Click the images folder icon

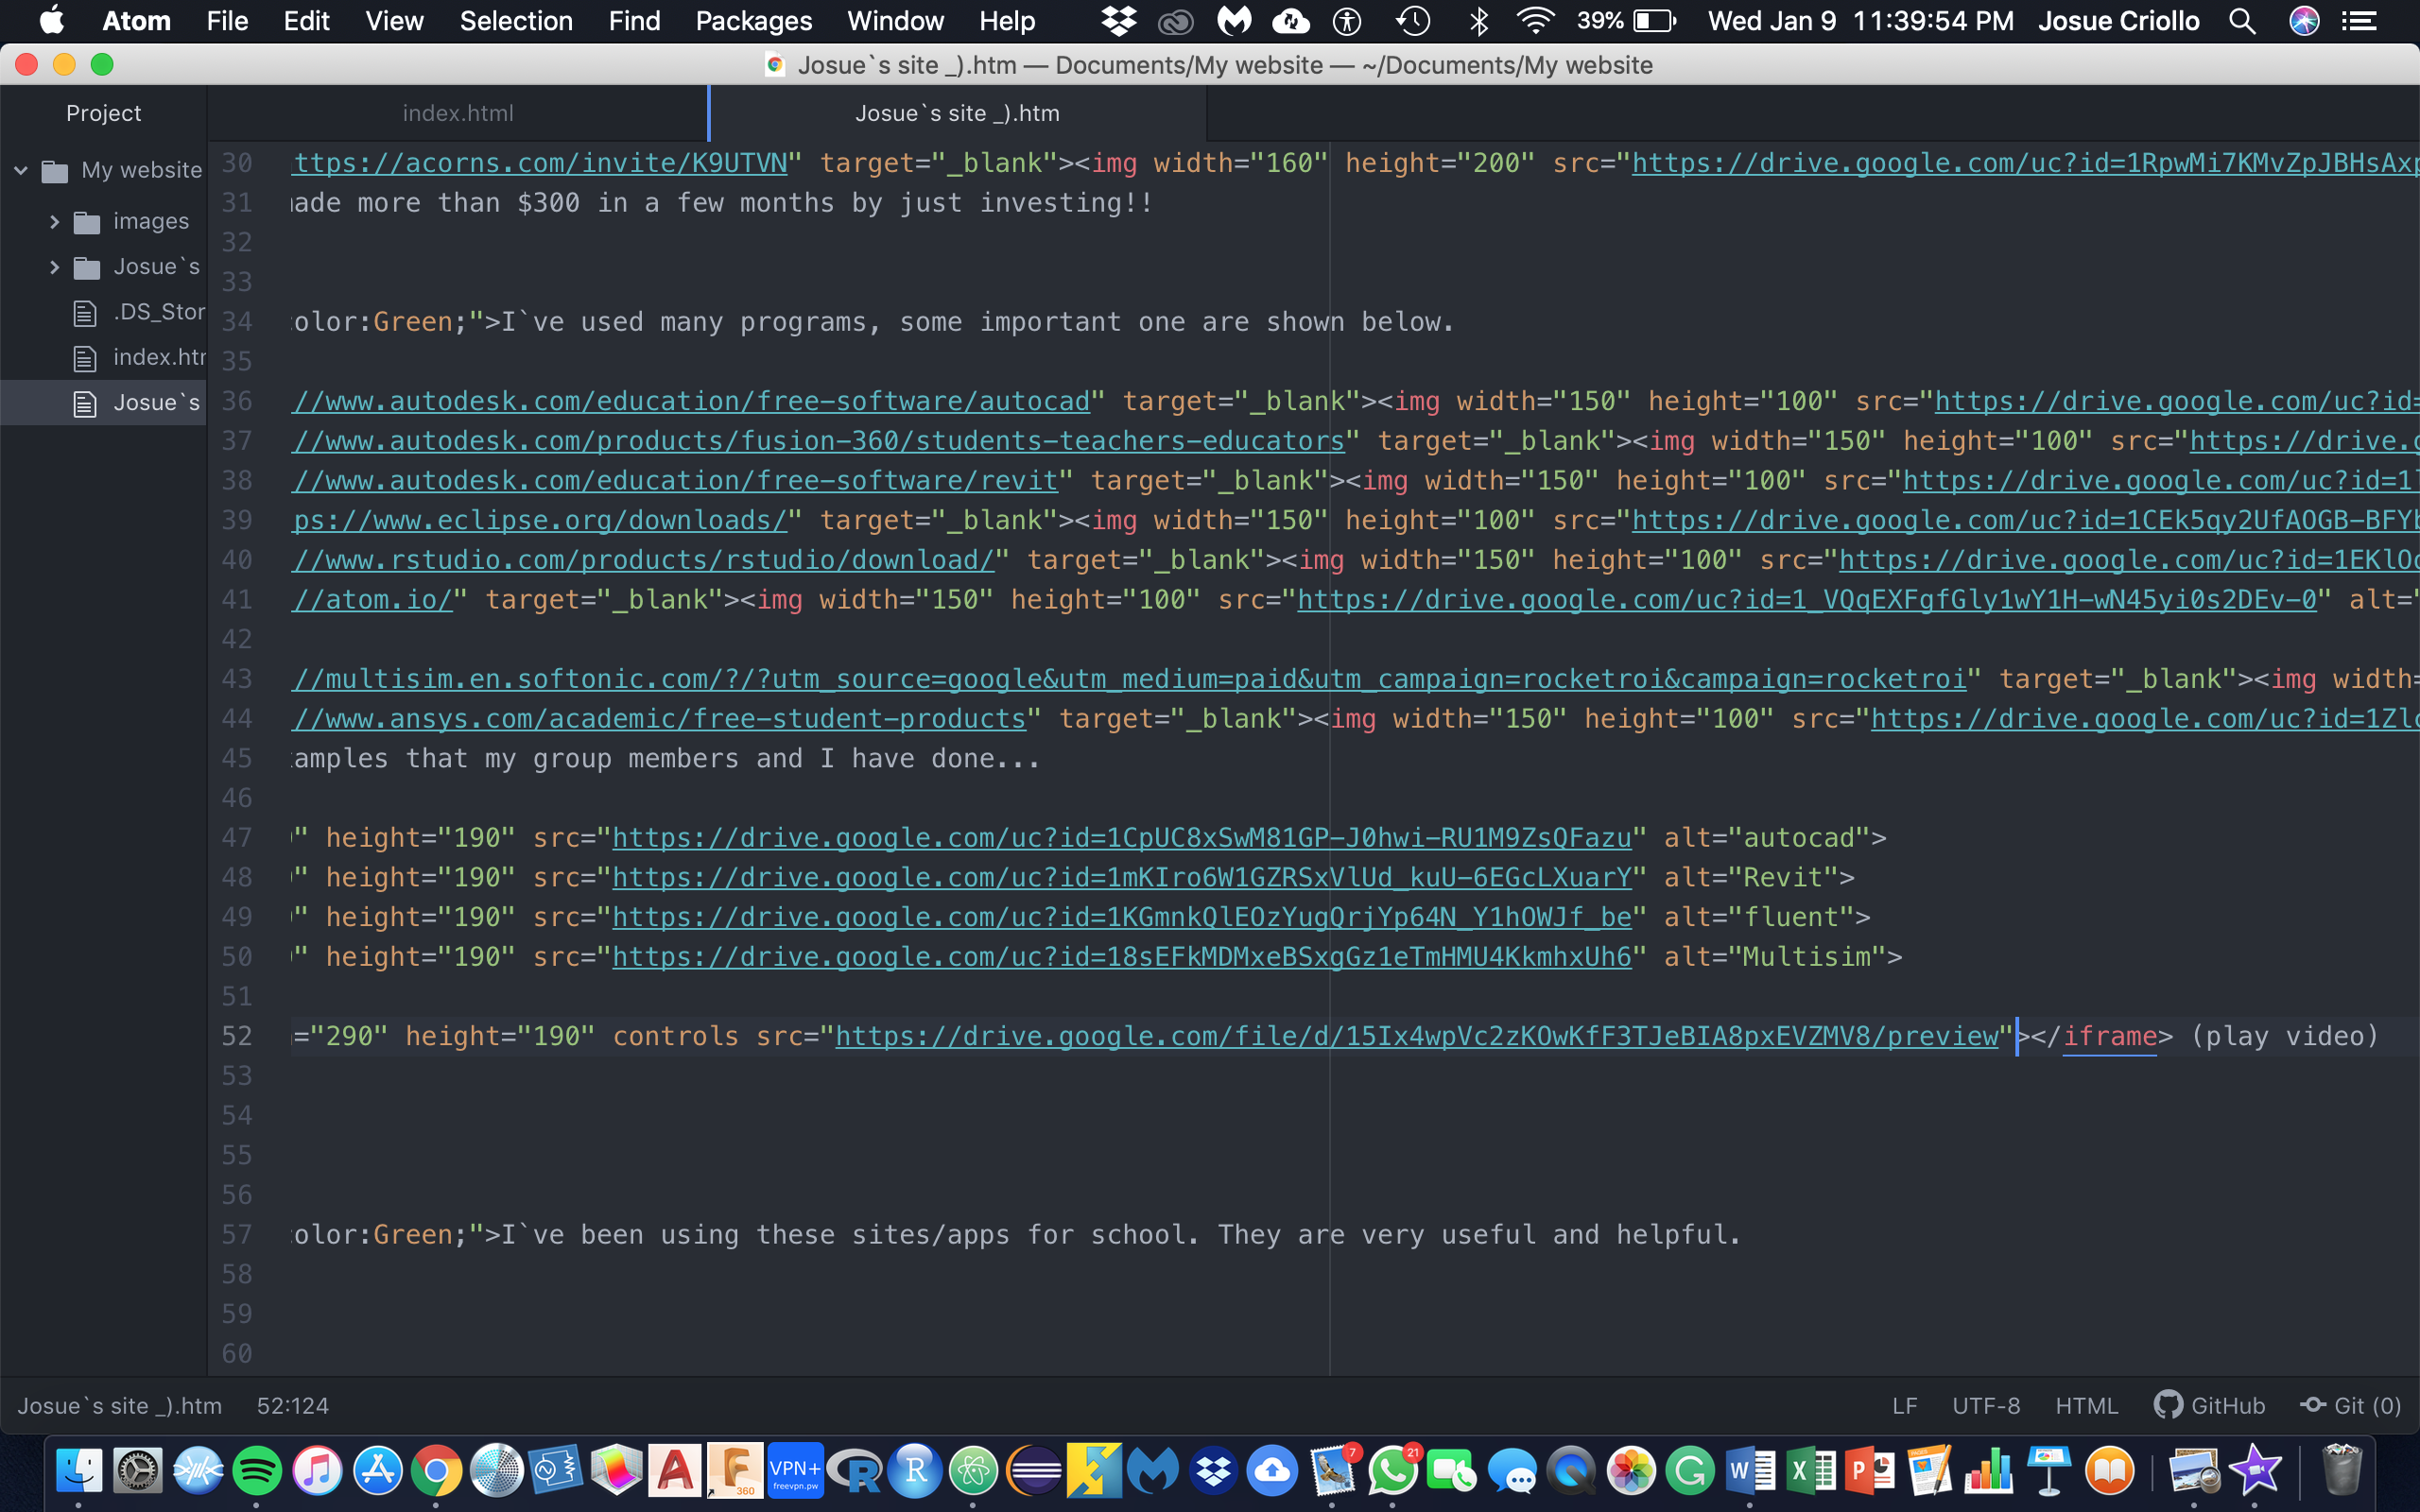[x=87, y=221]
